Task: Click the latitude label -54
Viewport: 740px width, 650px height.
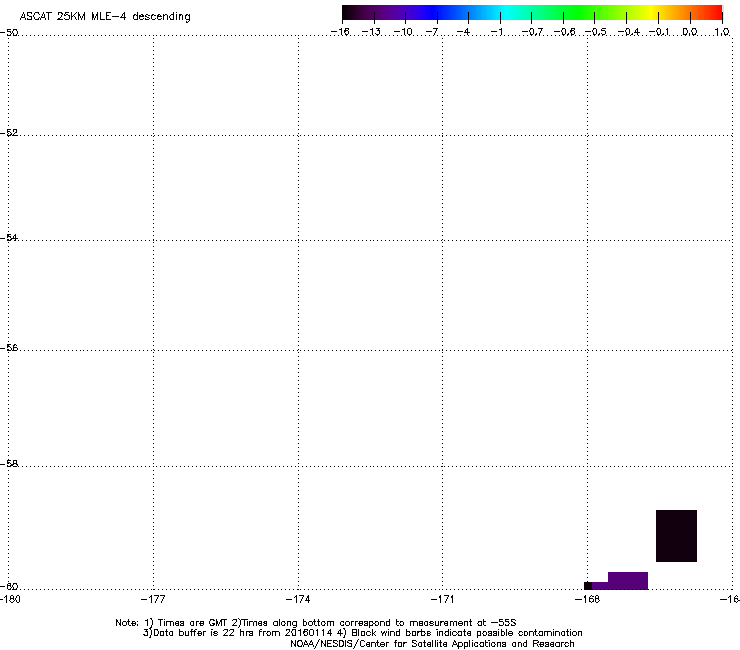Action: (9, 238)
